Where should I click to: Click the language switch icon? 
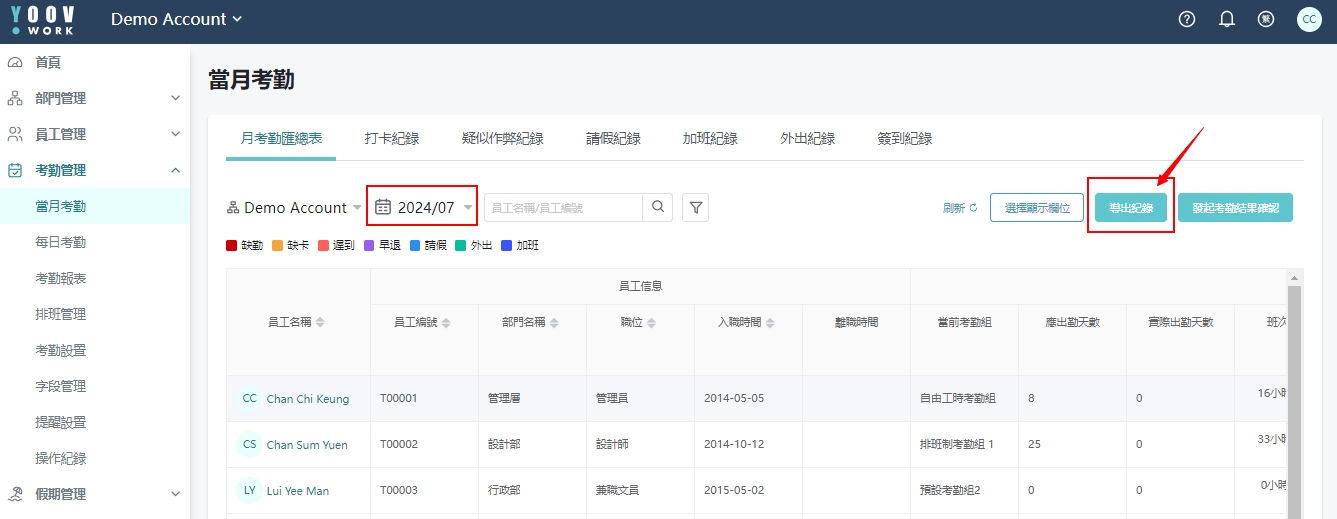[1266, 19]
